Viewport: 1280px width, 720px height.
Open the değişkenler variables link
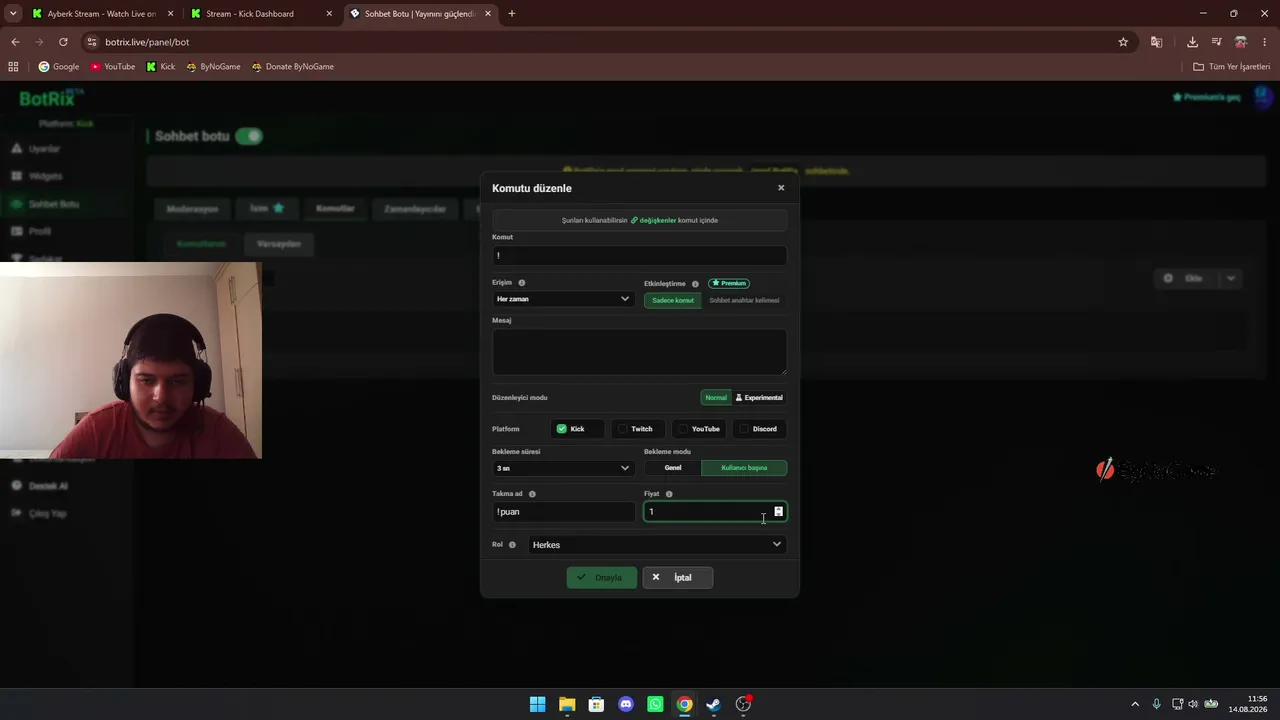coord(654,220)
